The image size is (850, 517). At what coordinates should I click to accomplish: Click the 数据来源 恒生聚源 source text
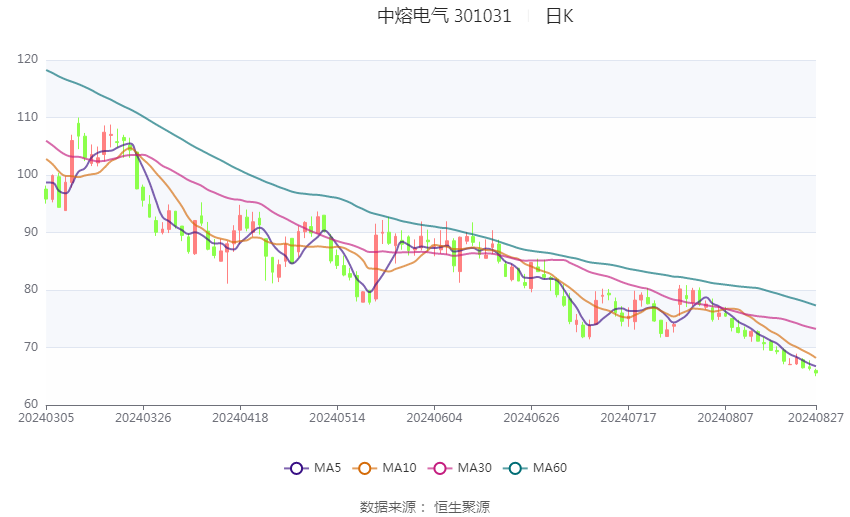coord(425,507)
